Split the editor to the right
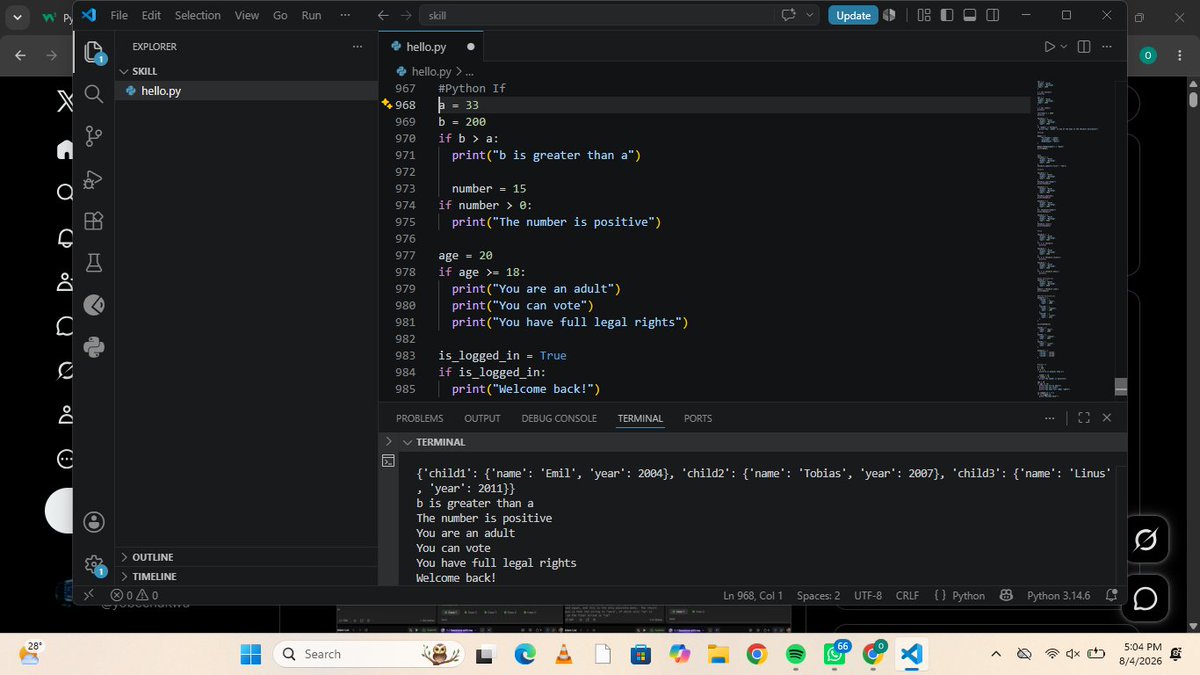The width and height of the screenshot is (1200, 675). [x=1084, y=47]
